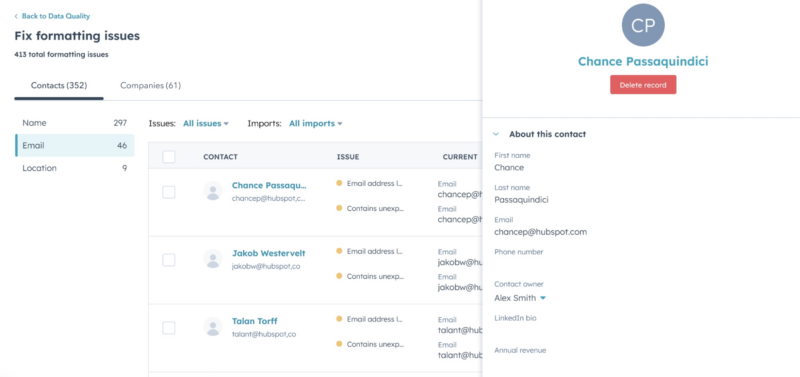Tick the checkbox for Jakob Westervelt
Screen dimensions: 800x377
169,260
